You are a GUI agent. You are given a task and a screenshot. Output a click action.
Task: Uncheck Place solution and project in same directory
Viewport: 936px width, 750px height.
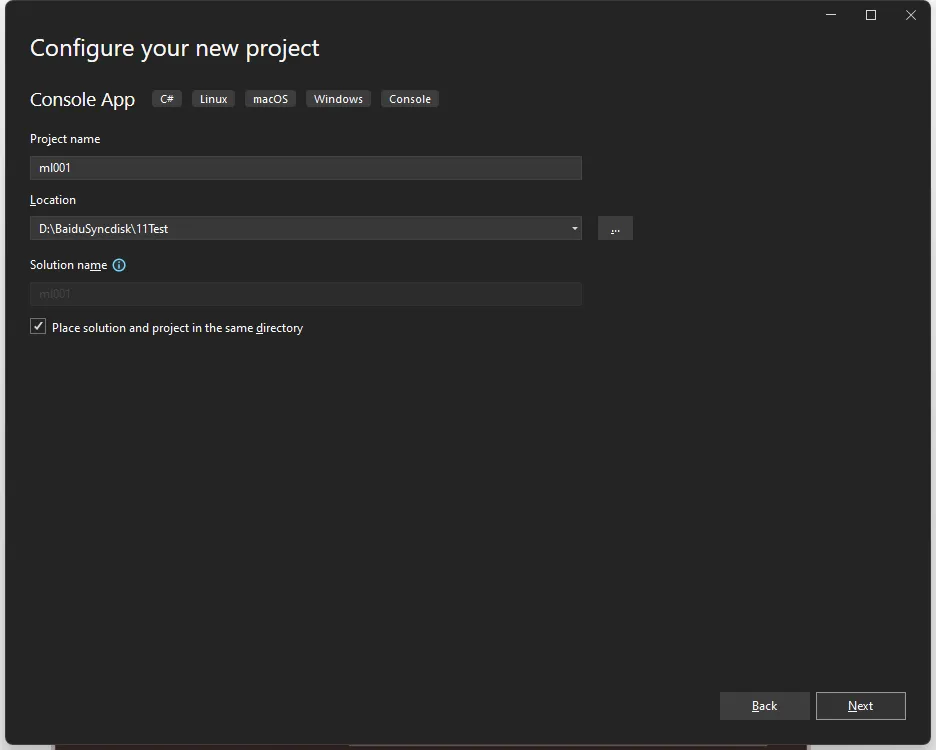38,327
